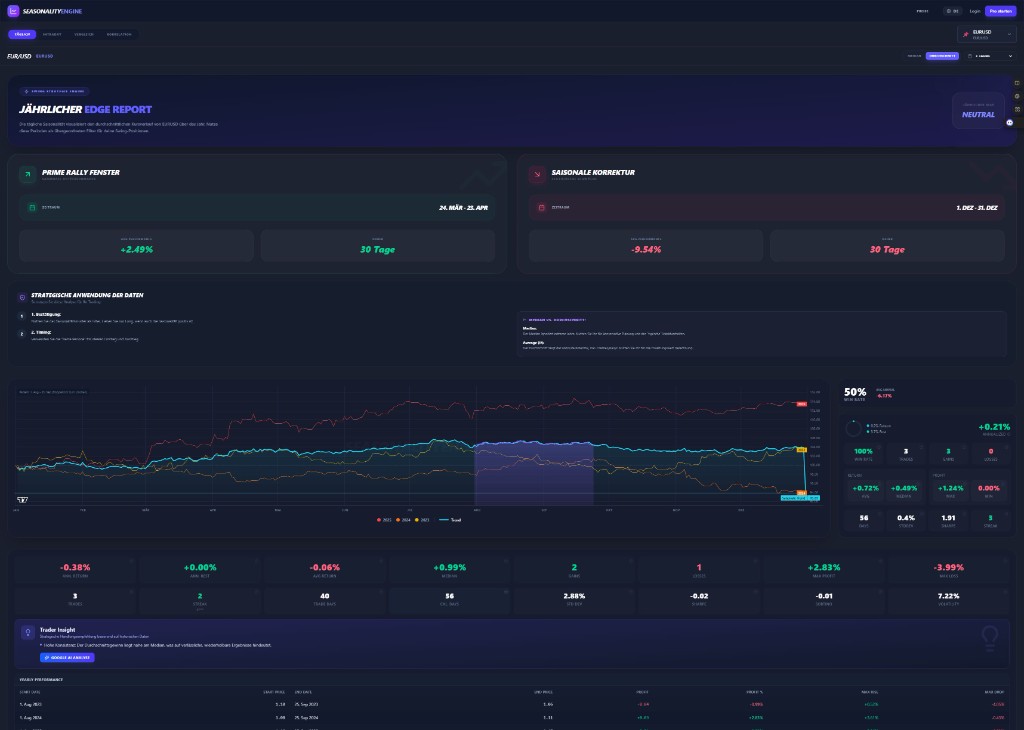The image size is (1024, 730).
Task: Open the EUR/USD pair selector dropdown
Action: [985, 32]
